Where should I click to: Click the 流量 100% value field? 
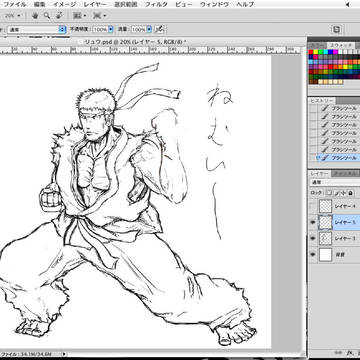[x=138, y=29]
